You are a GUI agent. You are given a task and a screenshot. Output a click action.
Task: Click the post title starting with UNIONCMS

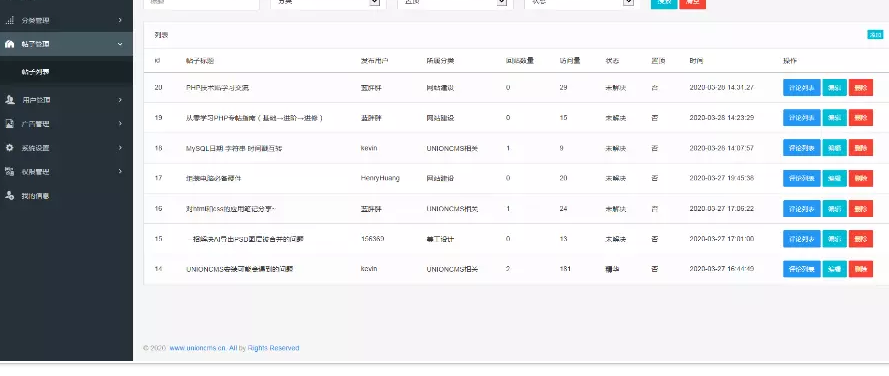pyautogui.click(x=239, y=269)
